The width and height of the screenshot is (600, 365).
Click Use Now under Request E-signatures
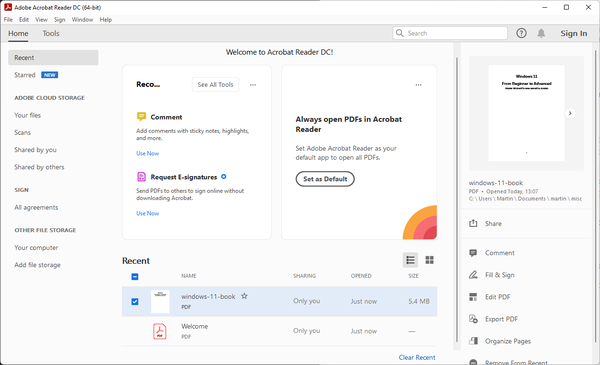[147, 213]
